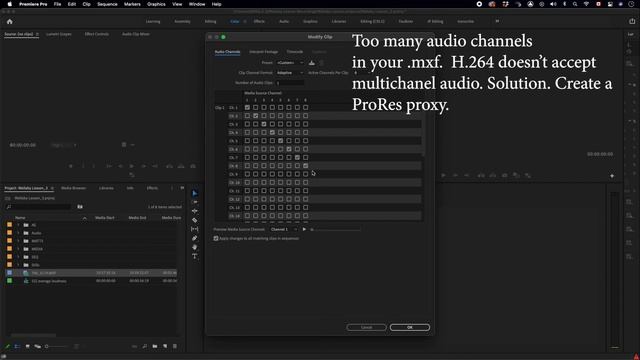Click Find icon in Project panel

pos(144,346)
